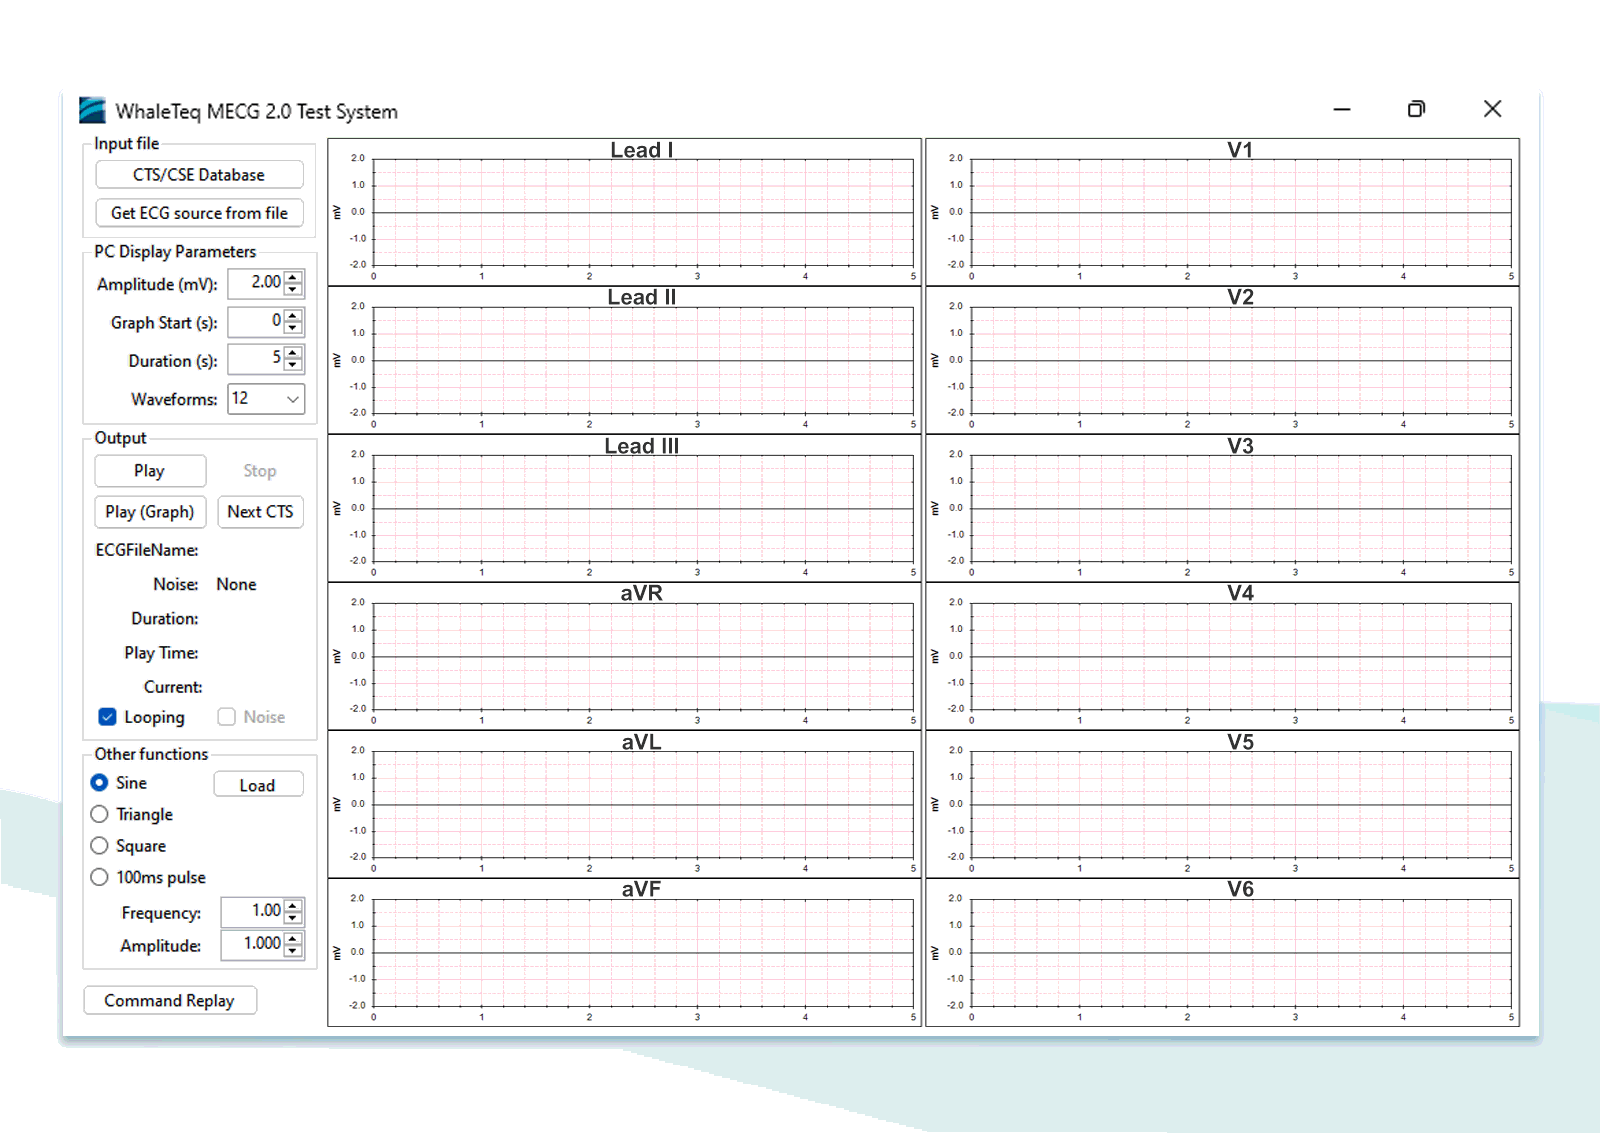
Task: Increase the Other functions Amplitude value
Action: (293, 938)
